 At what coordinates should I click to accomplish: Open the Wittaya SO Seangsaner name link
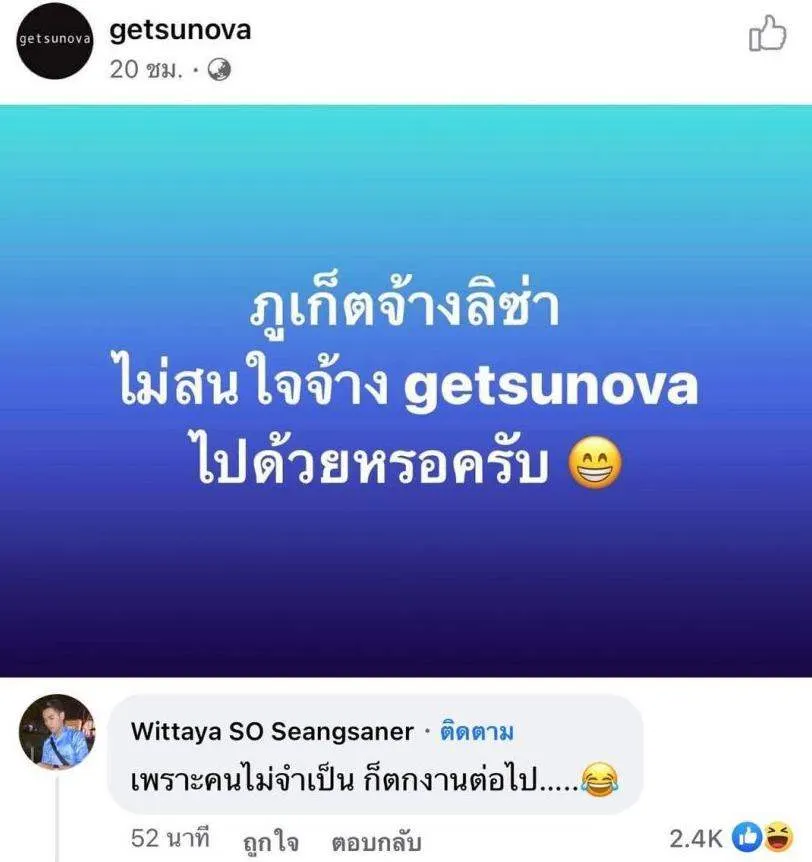point(272,732)
